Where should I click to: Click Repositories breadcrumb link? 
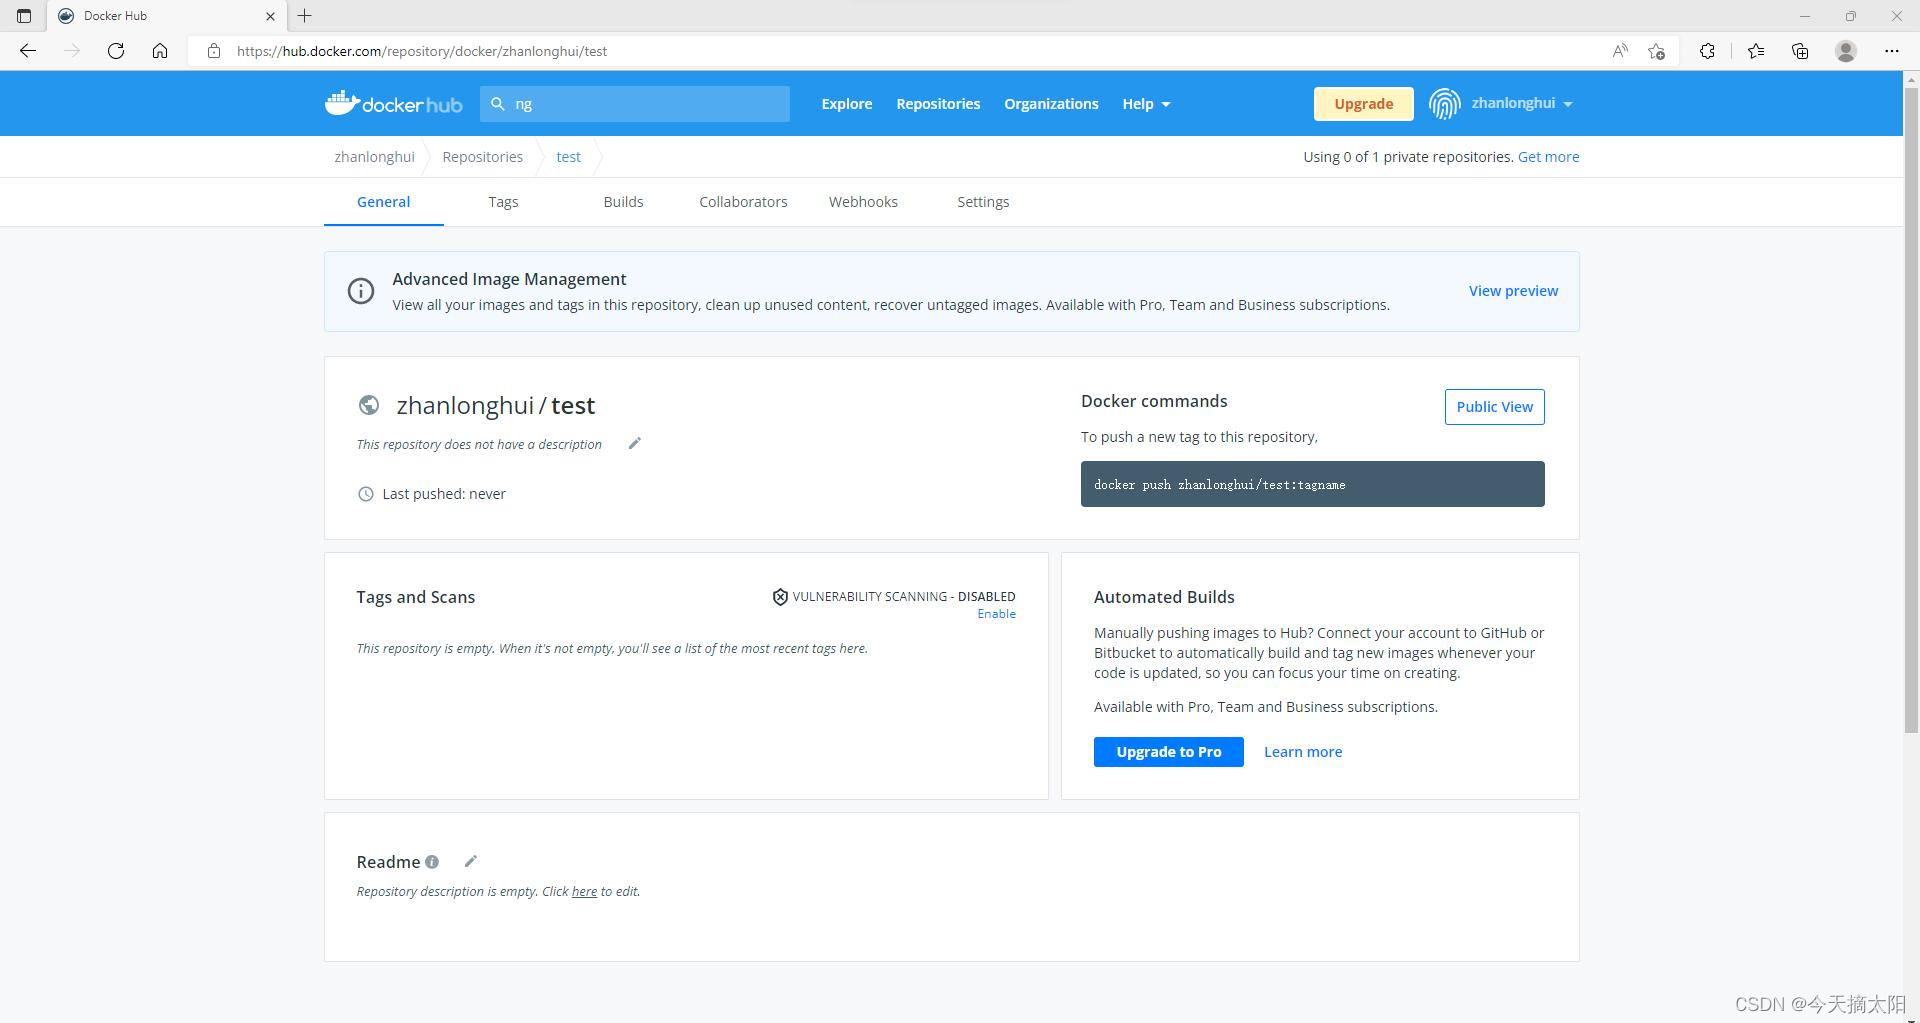482,157
